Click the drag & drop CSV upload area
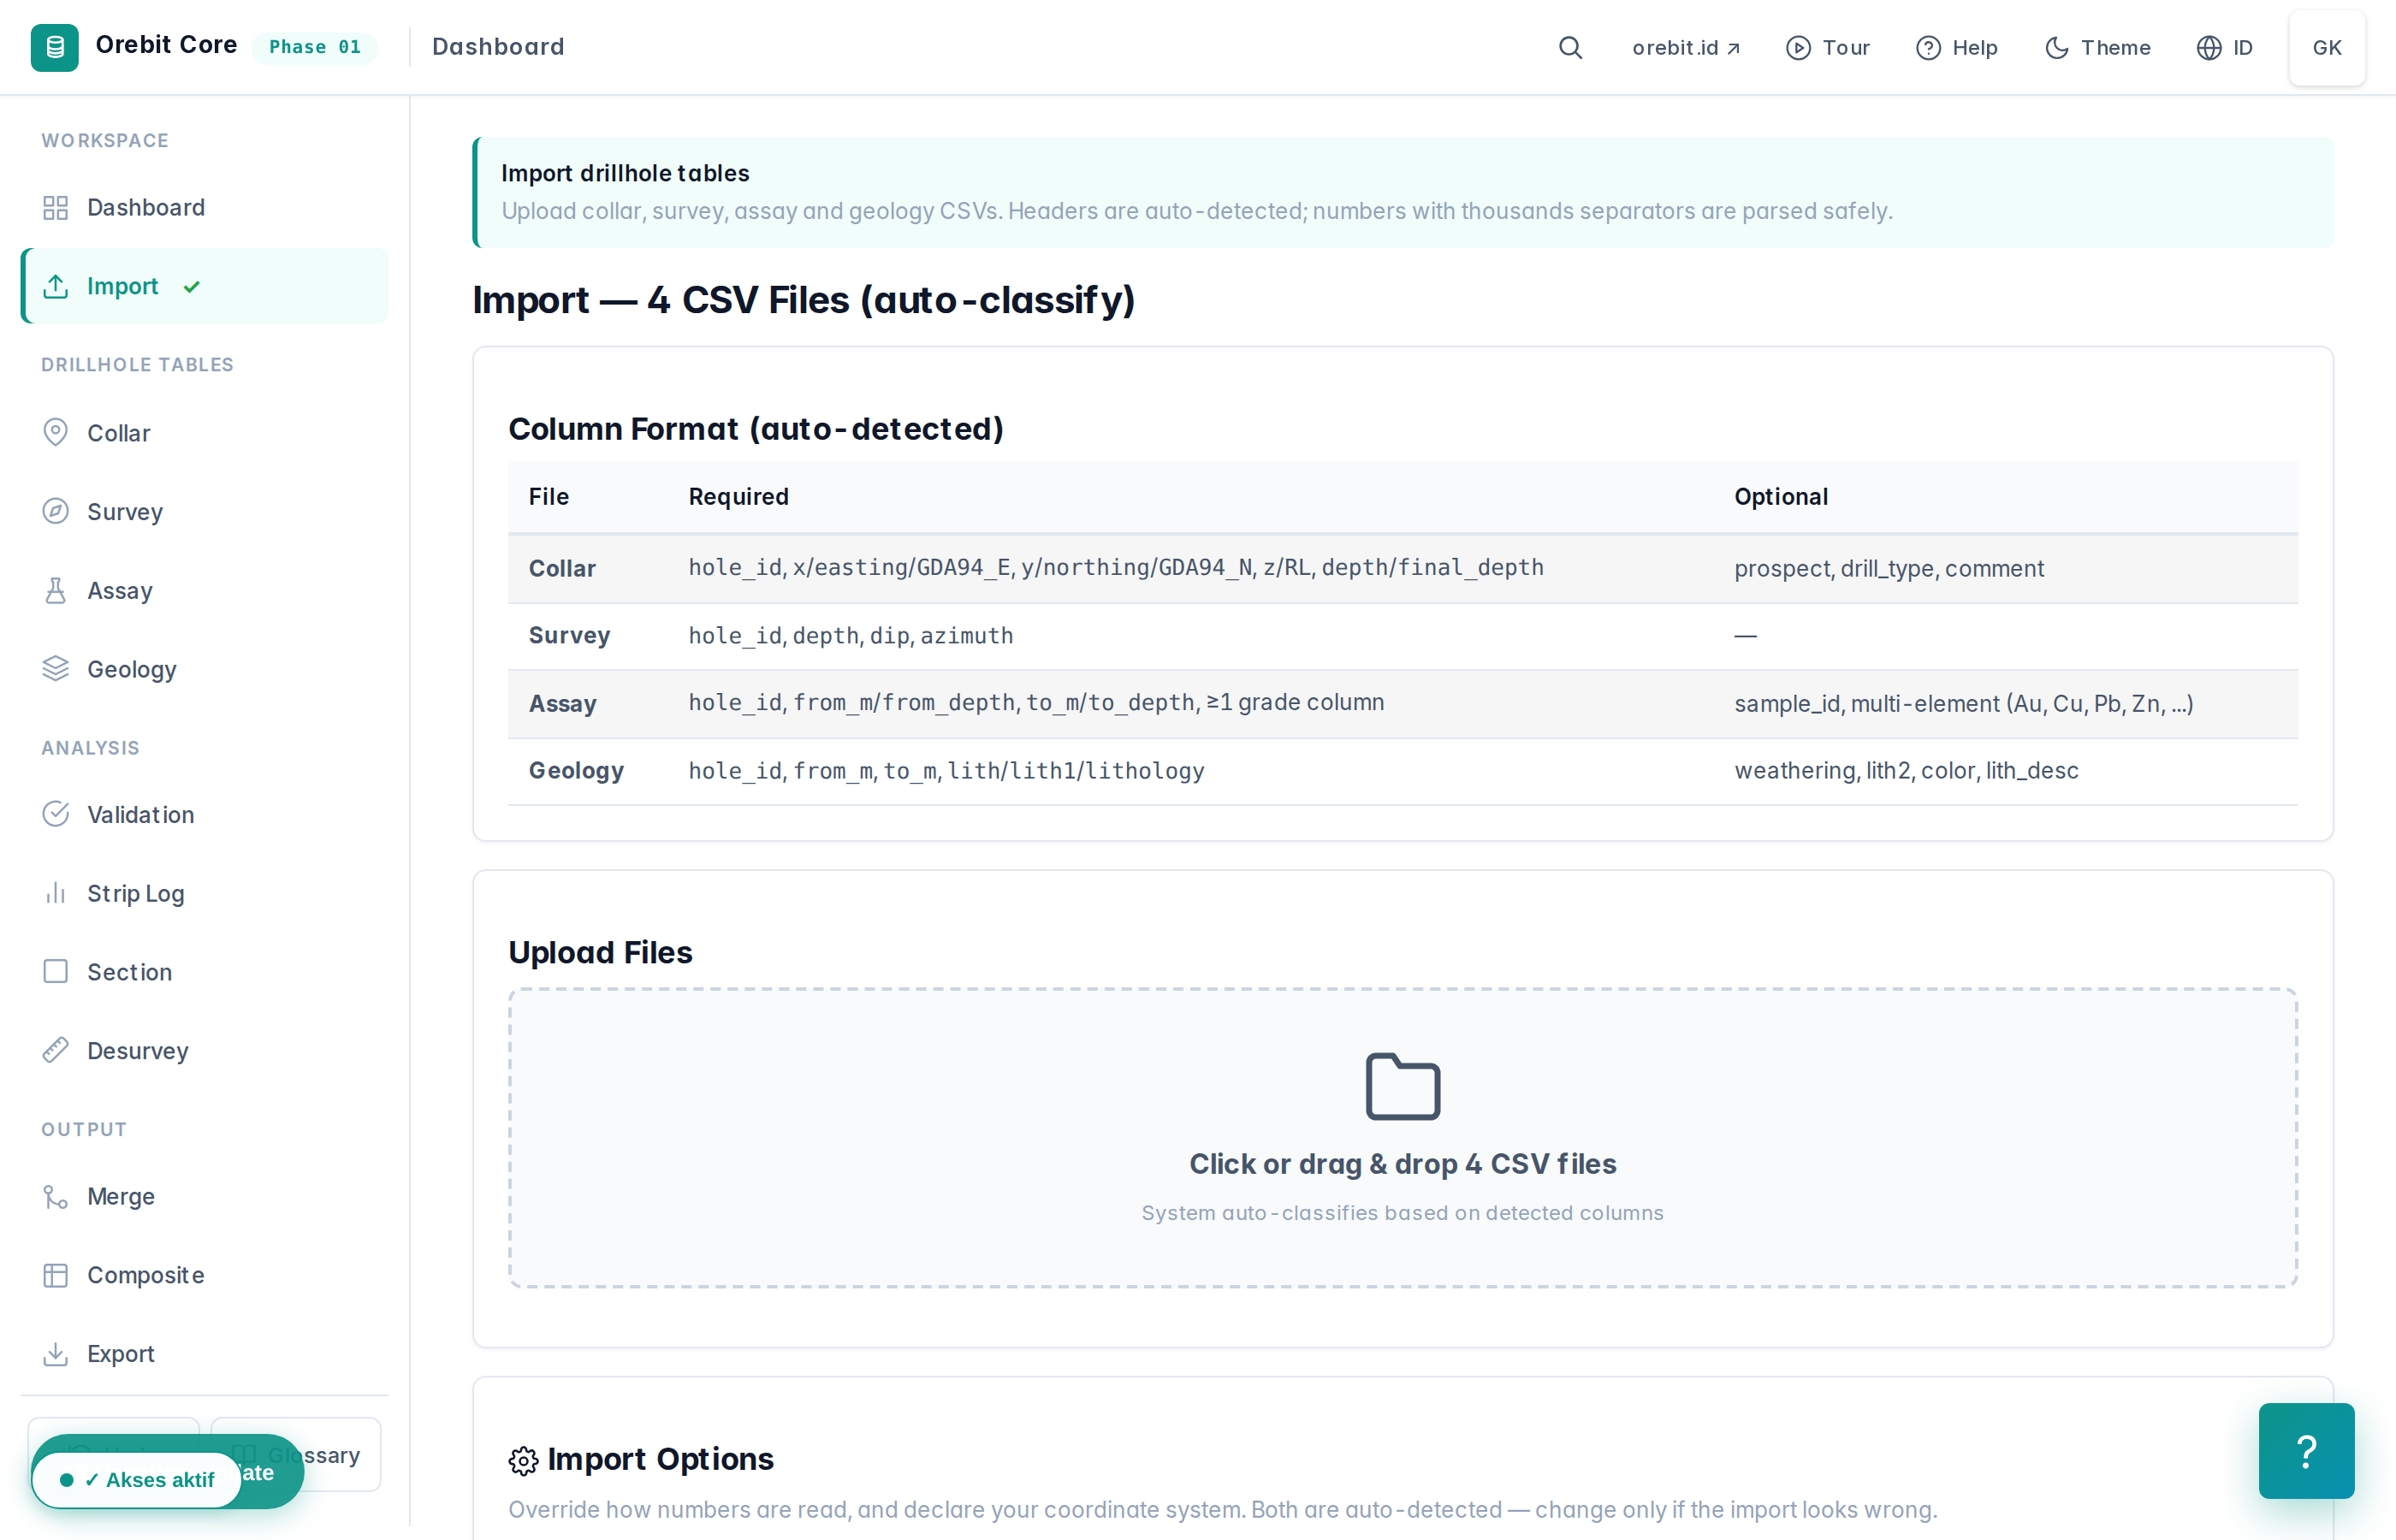The height and width of the screenshot is (1540, 2396). point(1403,1138)
